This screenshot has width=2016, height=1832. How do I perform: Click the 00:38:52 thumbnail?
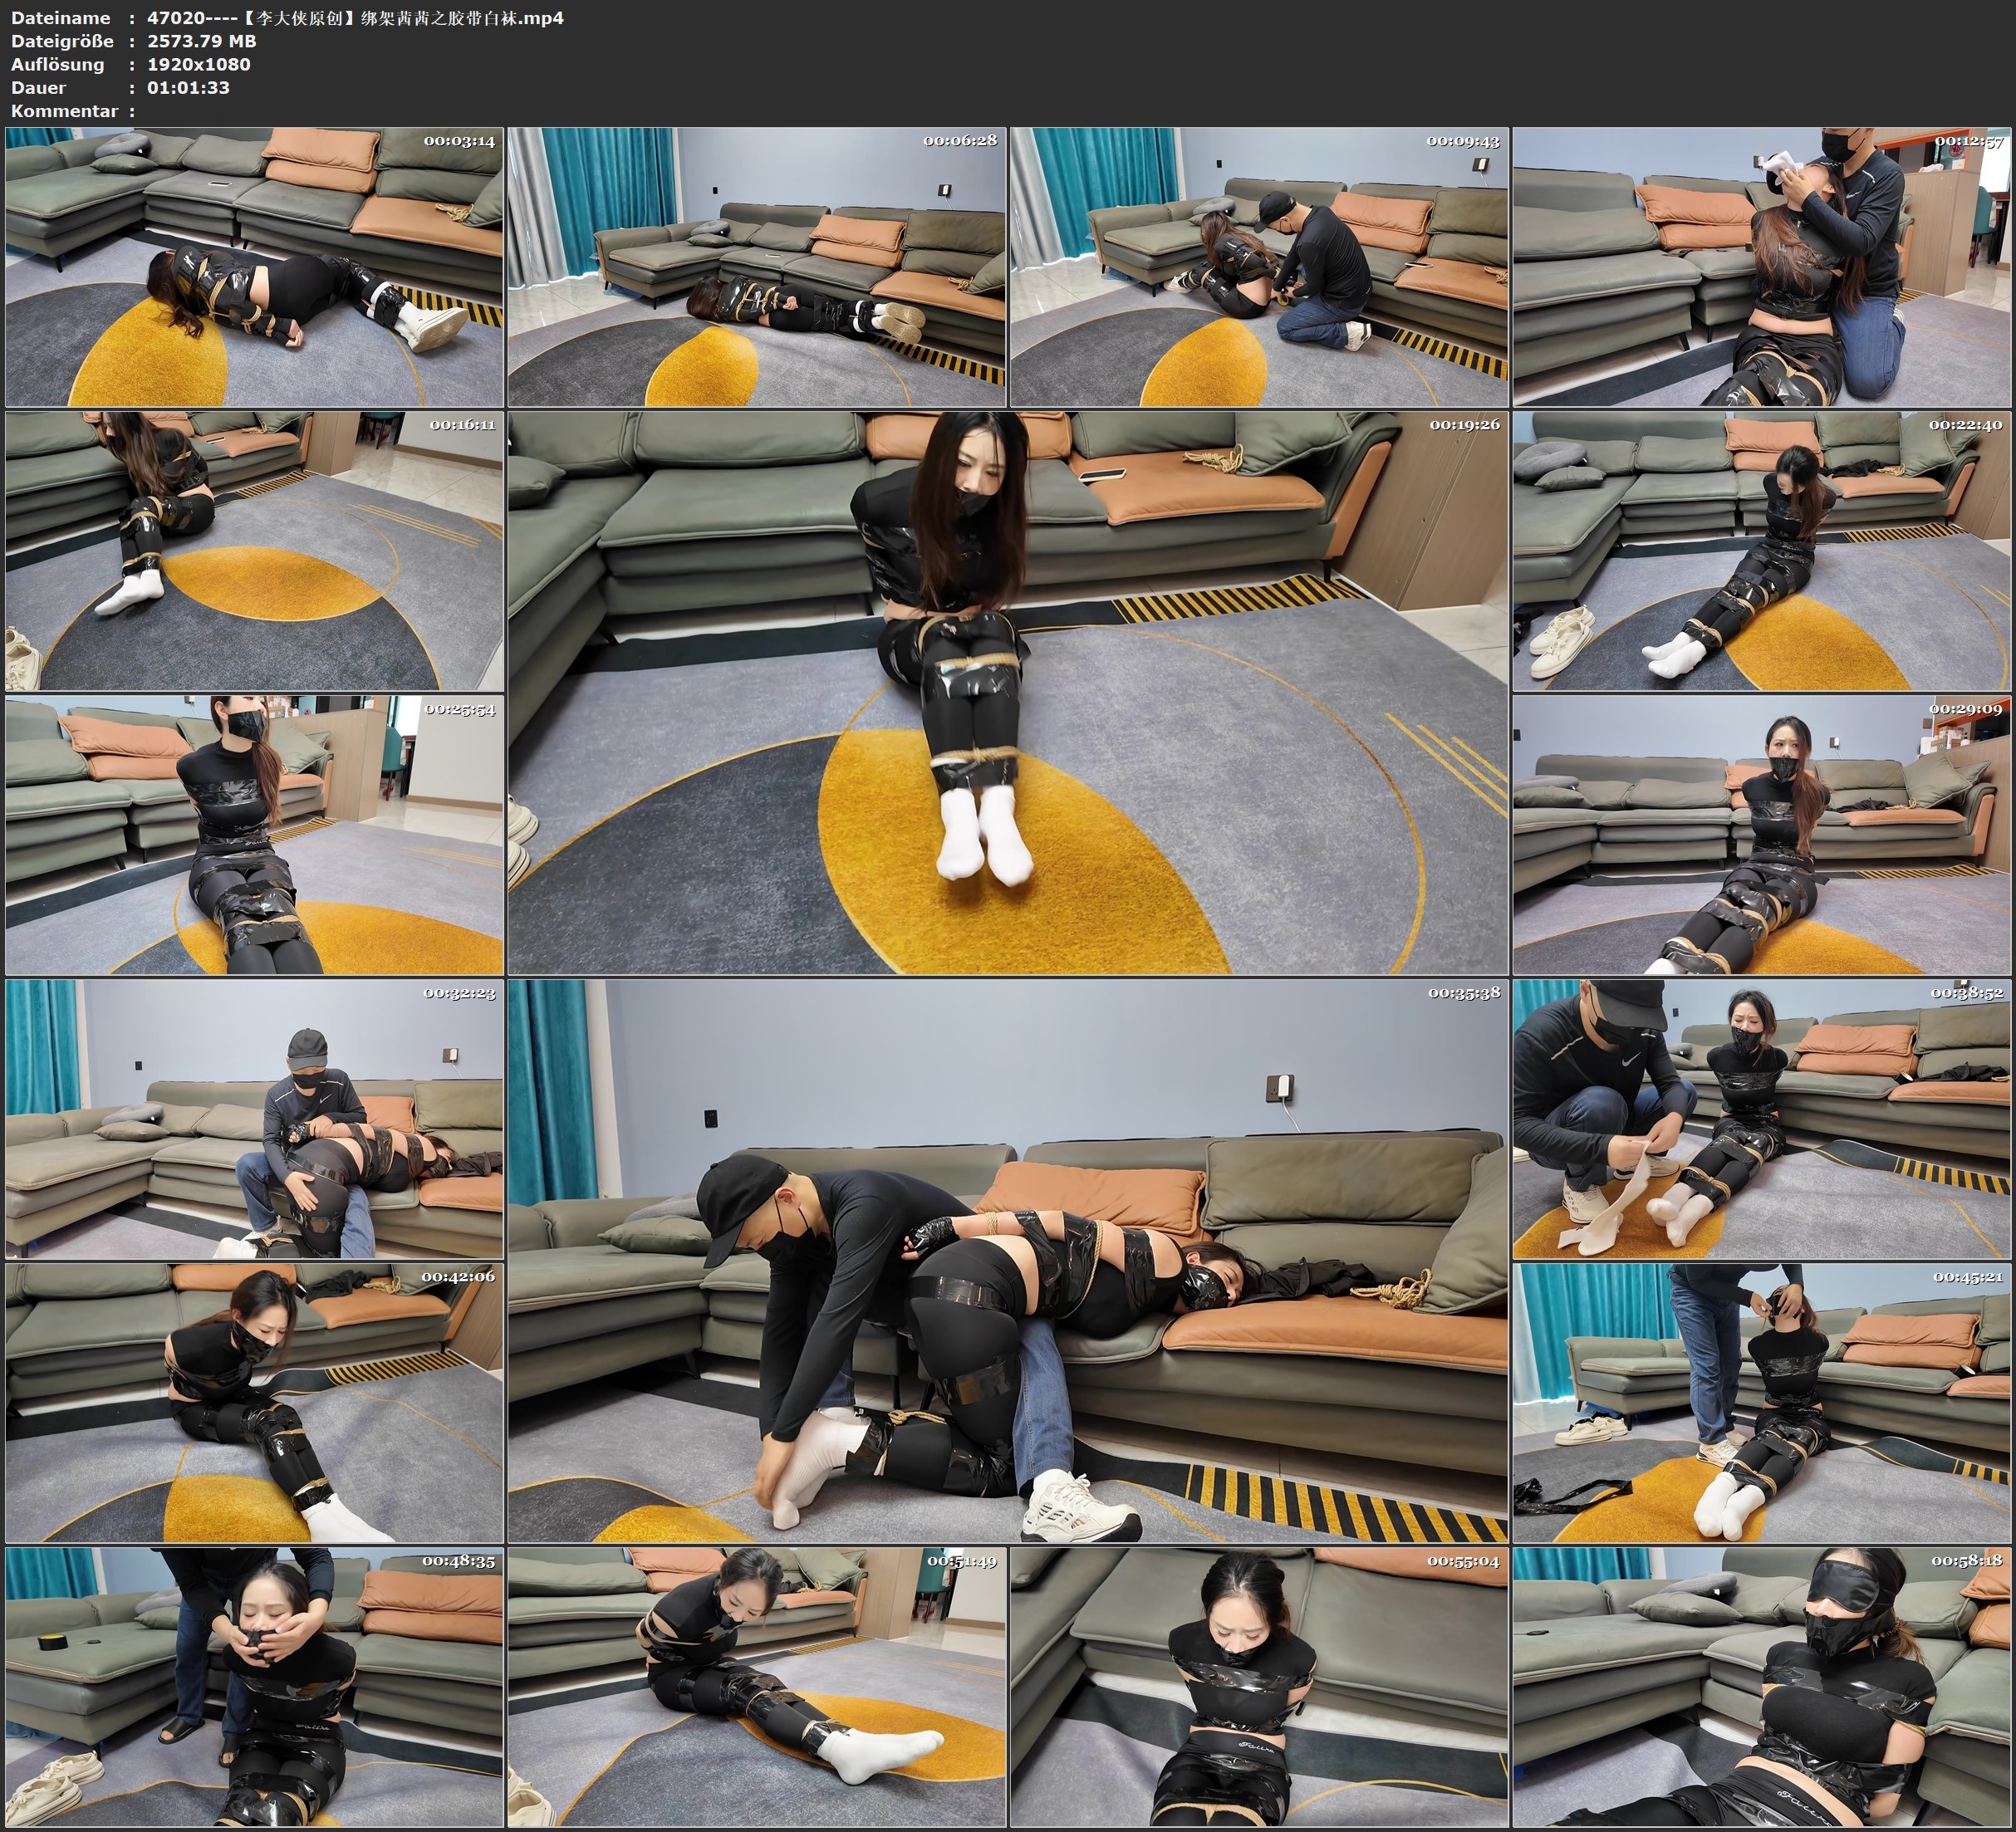click(x=1762, y=1119)
